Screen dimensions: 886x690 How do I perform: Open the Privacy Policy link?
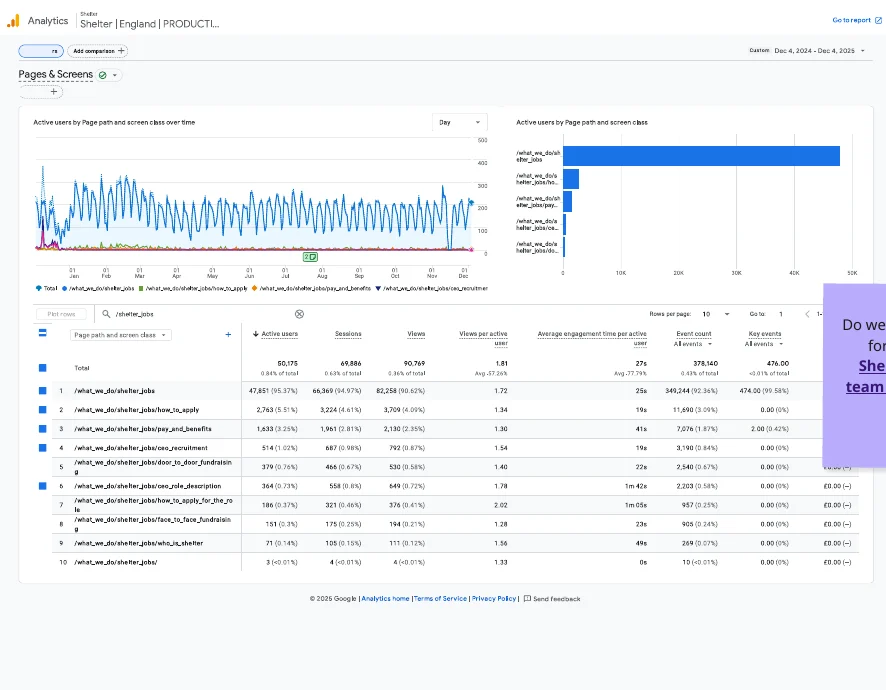coord(494,598)
